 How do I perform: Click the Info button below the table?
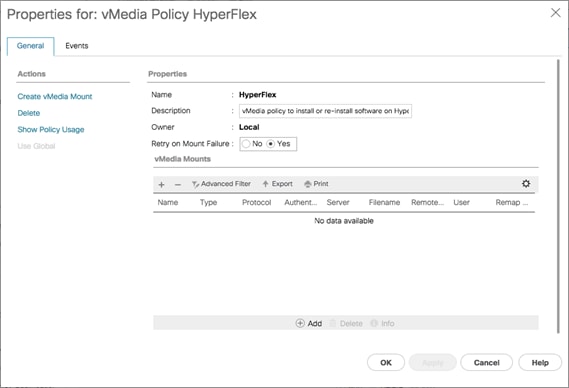click(x=382, y=323)
